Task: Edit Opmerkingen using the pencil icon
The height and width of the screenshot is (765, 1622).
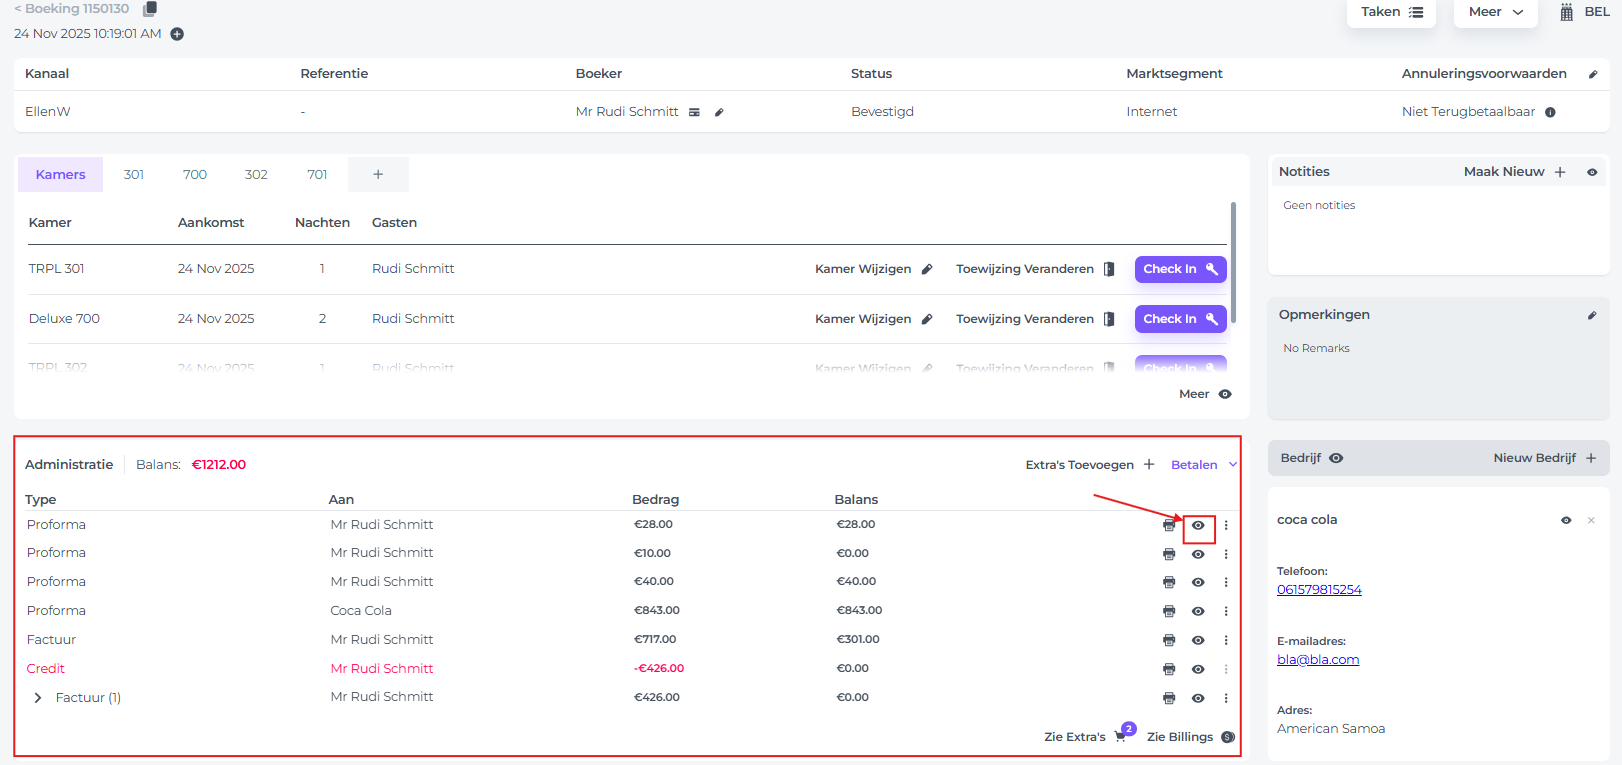Action: [x=1592, y=315]
